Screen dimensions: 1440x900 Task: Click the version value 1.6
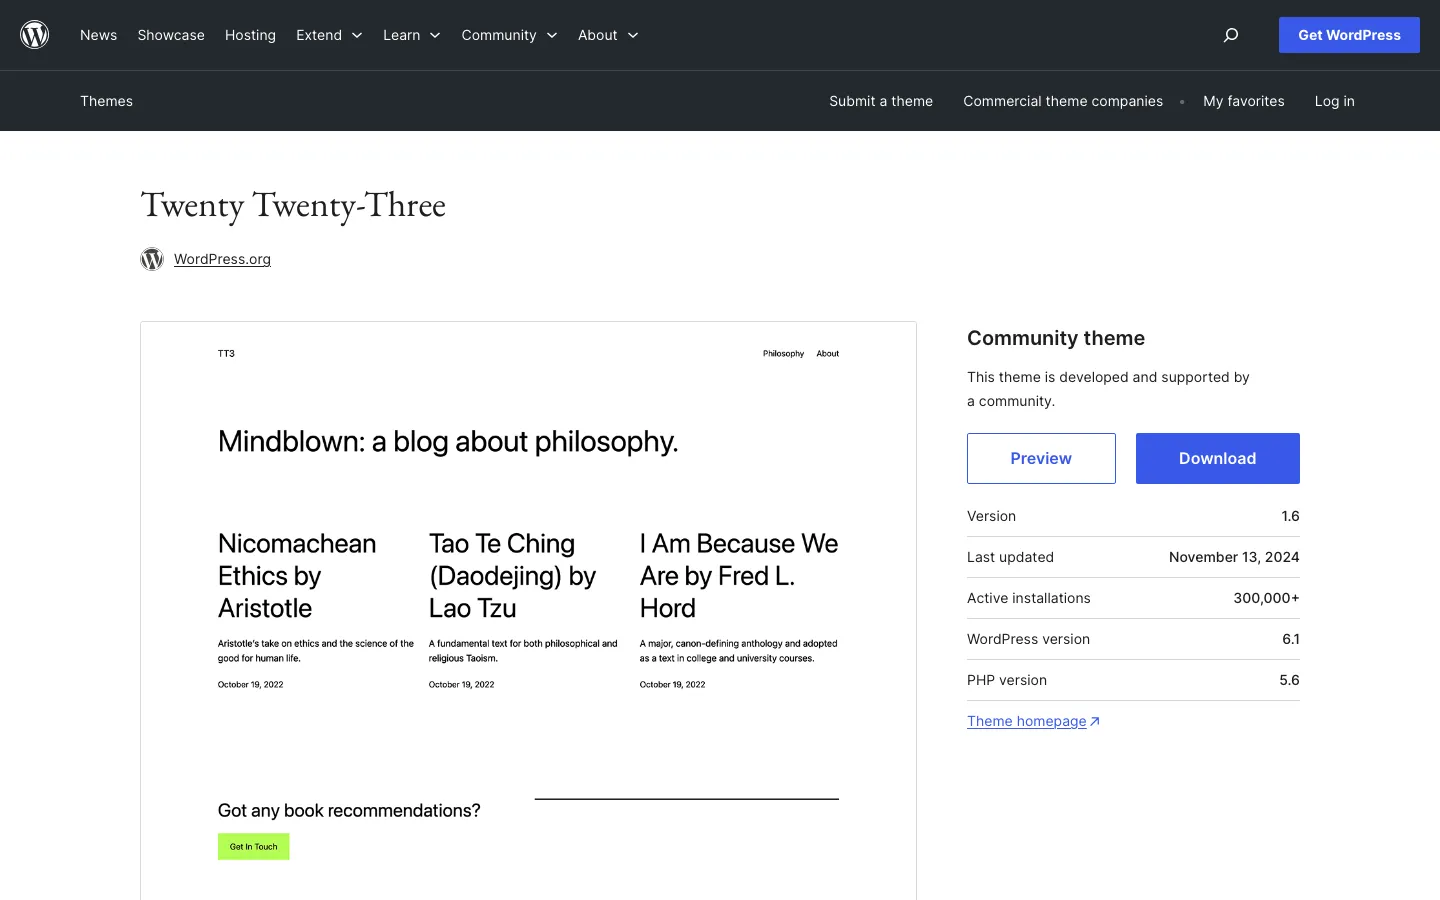pos(1290,516)
